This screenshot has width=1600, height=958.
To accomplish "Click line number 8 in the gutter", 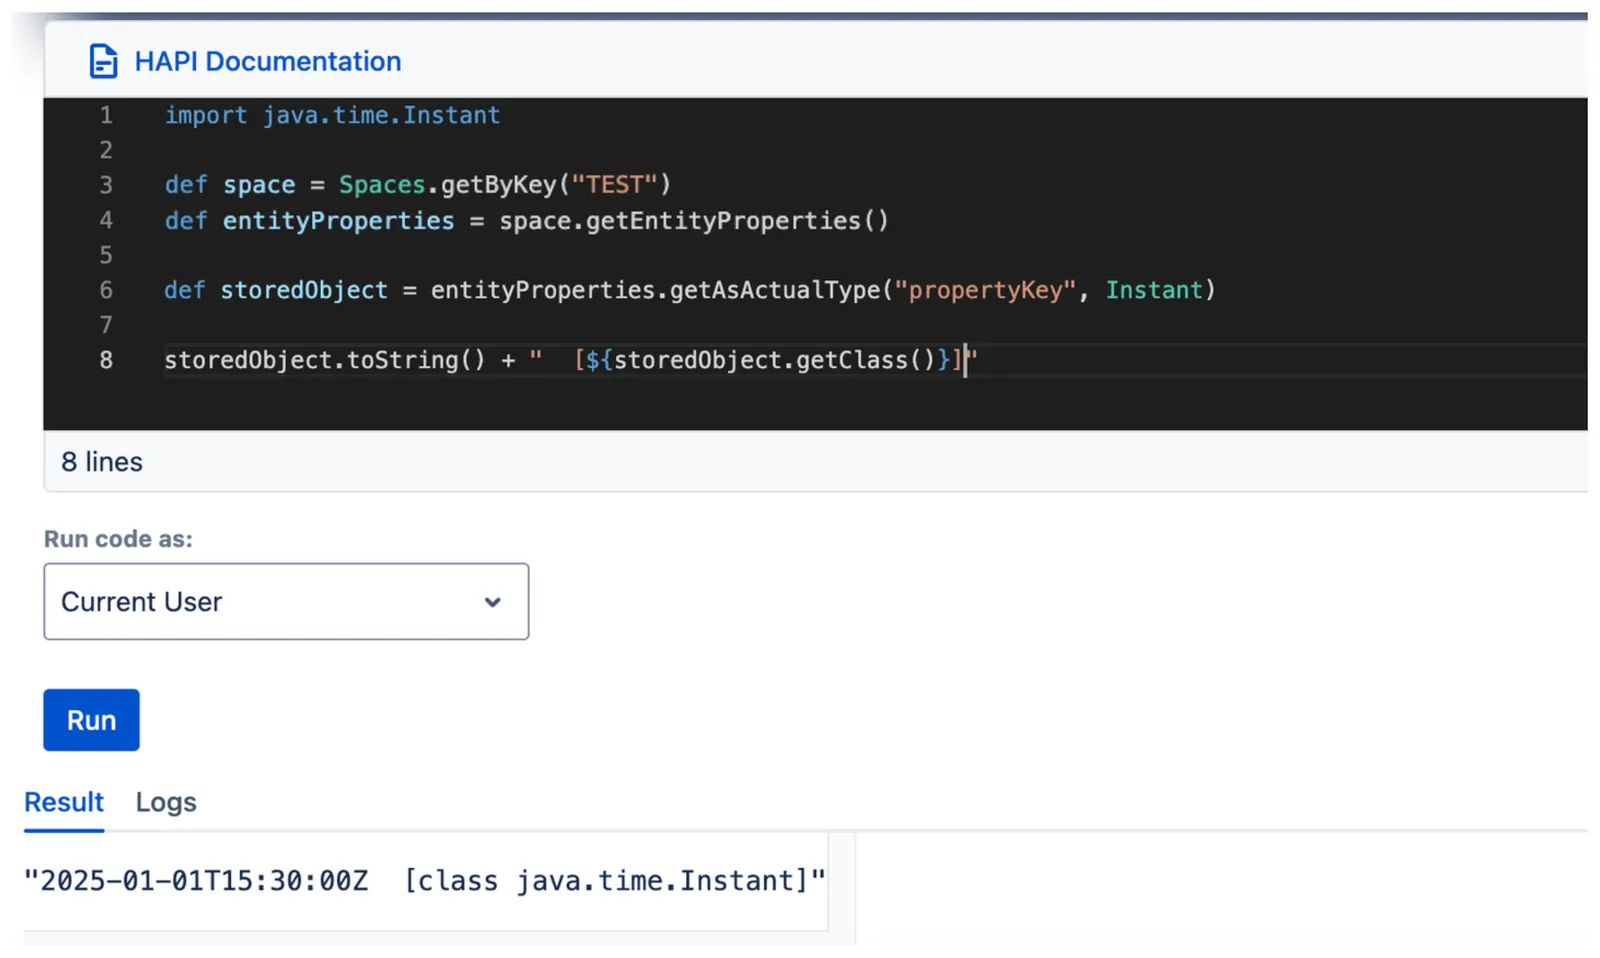I will coord(106,360).
